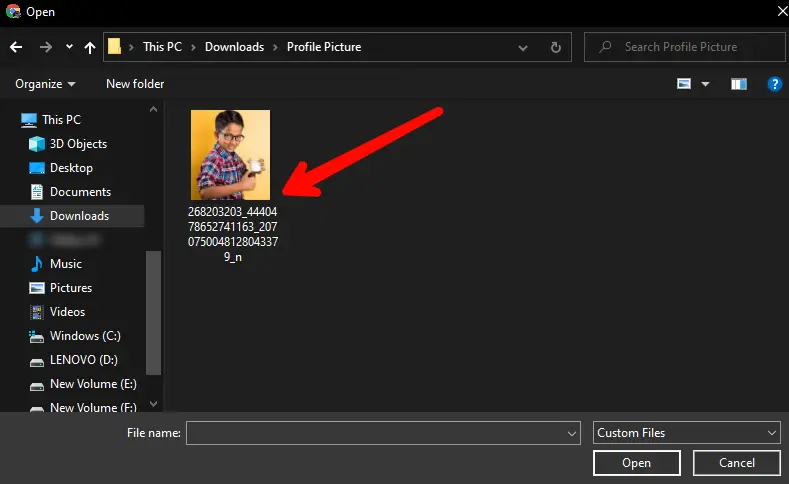Click the magnifier search icon
The image size is (789, 484).
pos(605,47)
